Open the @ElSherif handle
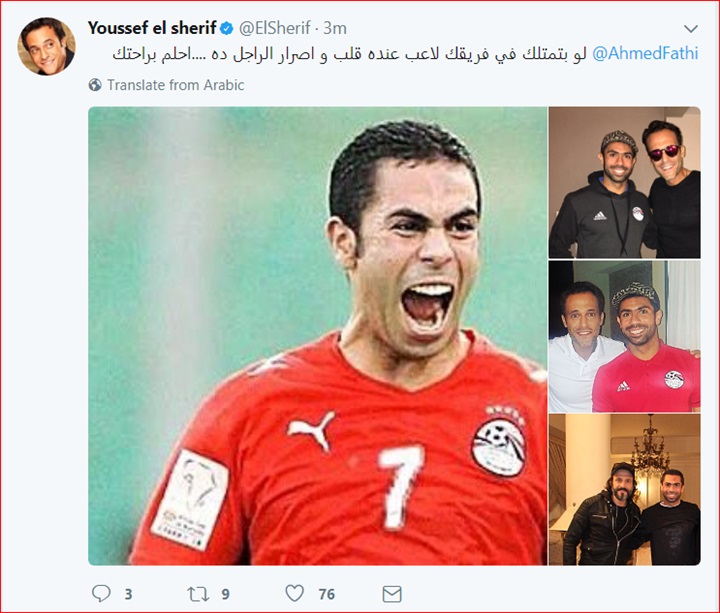720x613 pixels. tap(275, 28)
